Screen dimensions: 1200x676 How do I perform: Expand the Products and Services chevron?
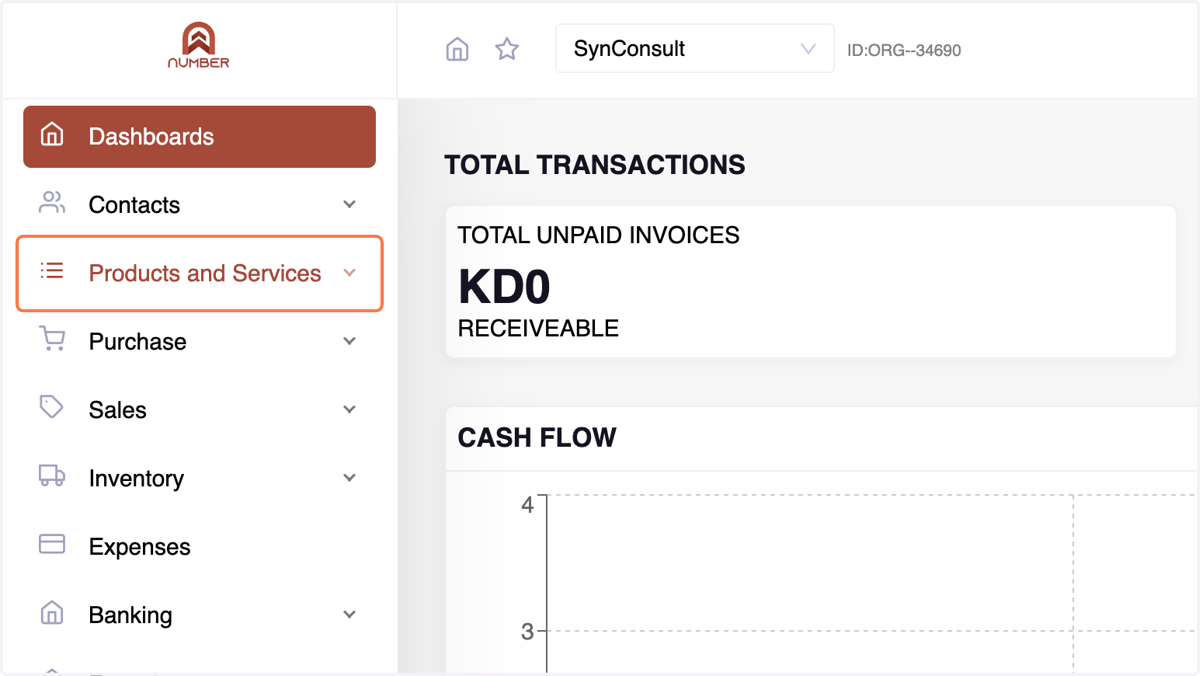pyautogui.click(x=349, y=273)
